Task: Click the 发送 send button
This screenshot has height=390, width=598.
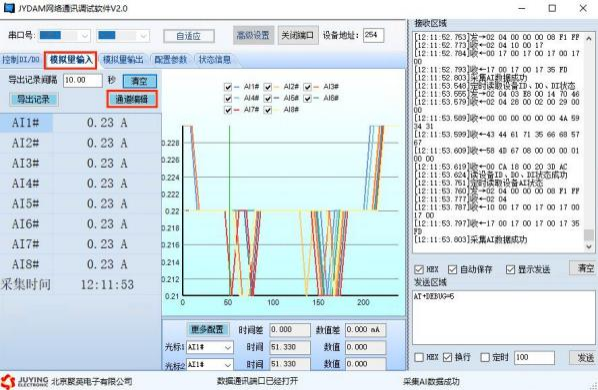Action: tap(584, 358)
